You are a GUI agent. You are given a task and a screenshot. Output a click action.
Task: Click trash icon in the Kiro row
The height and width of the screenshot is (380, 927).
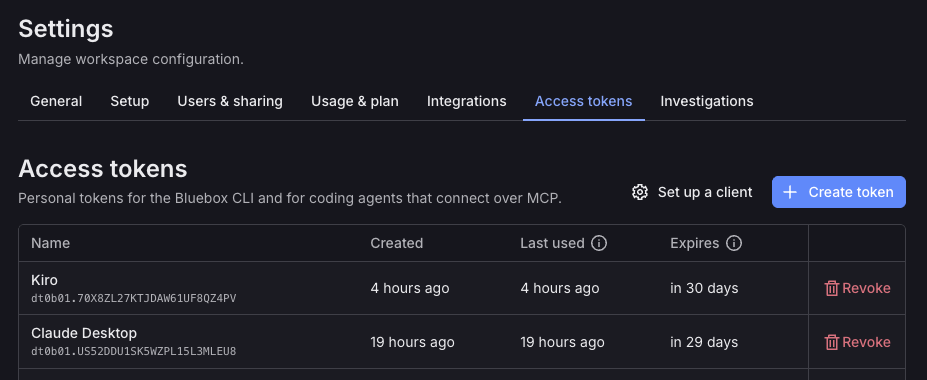832,288
